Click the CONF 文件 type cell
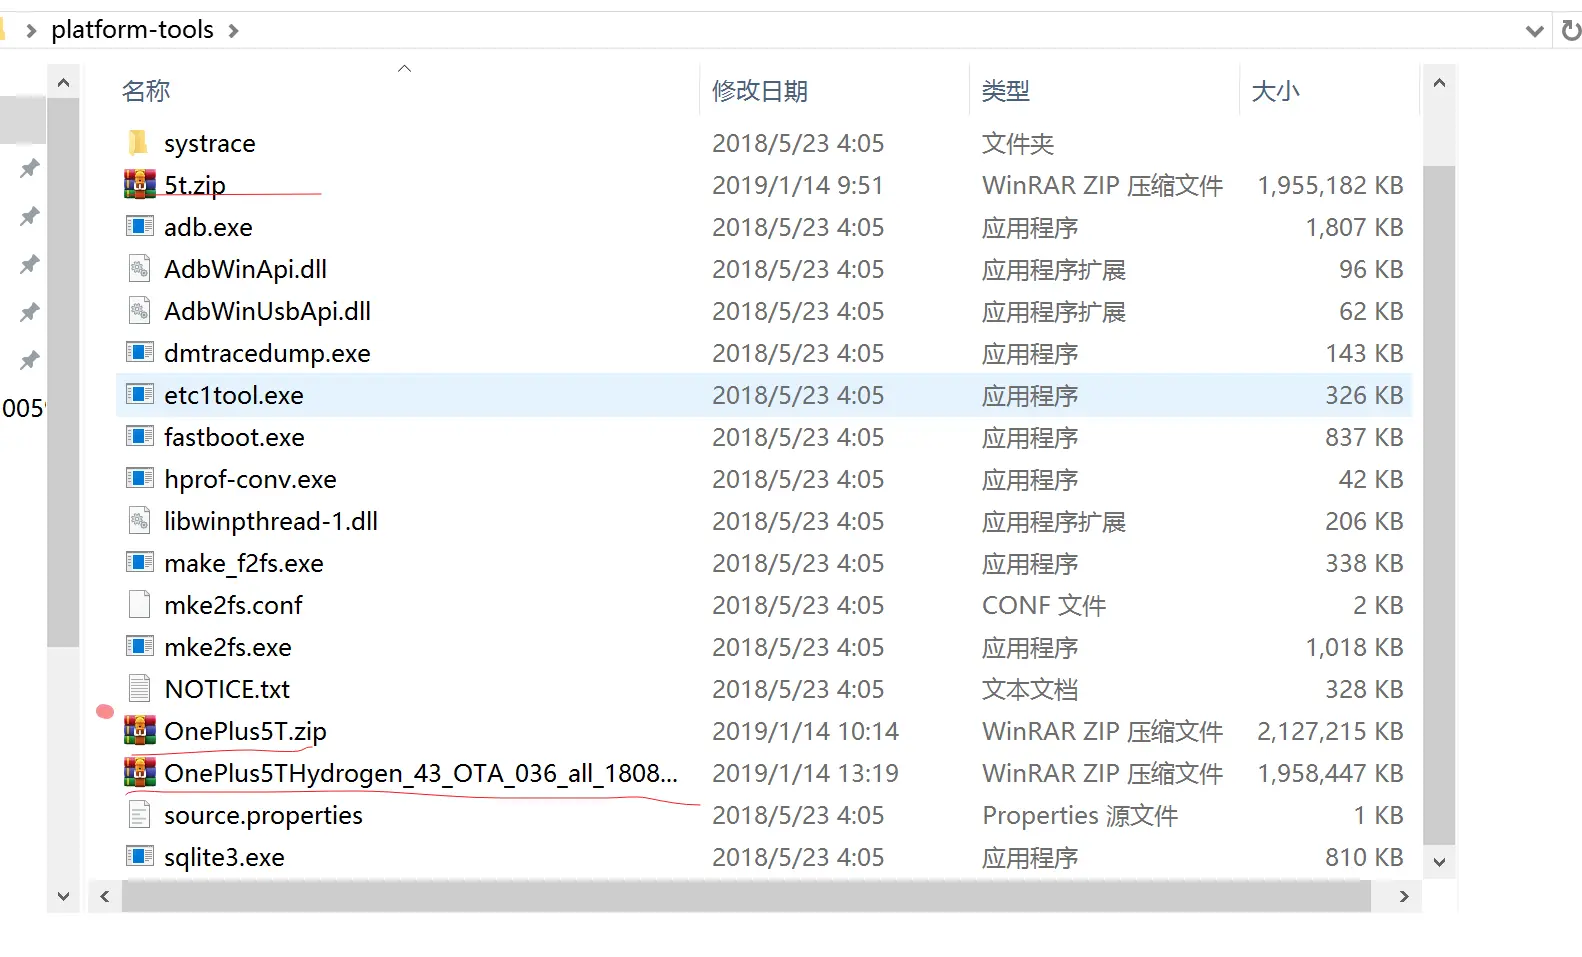Viewport: 1582px width, 957px height. pos(1044,605)
